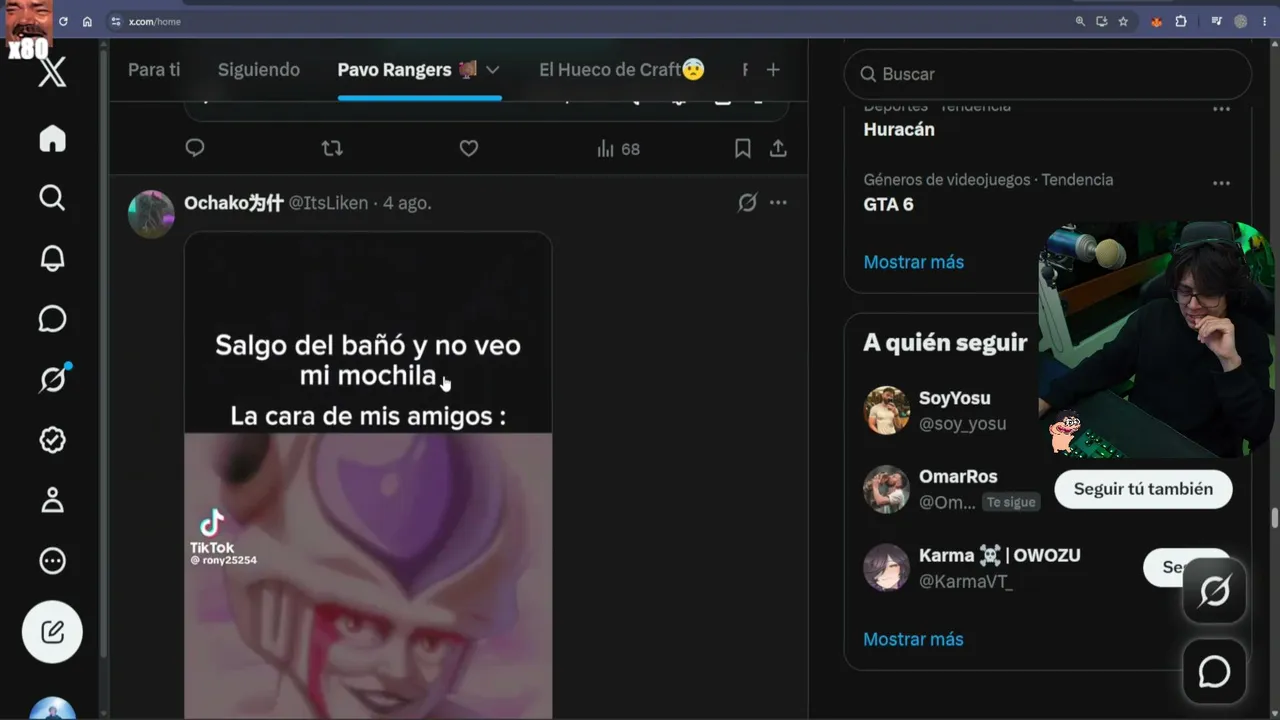
Task: Open the floating messages chat button
Action: click(x=1215, y=672)
